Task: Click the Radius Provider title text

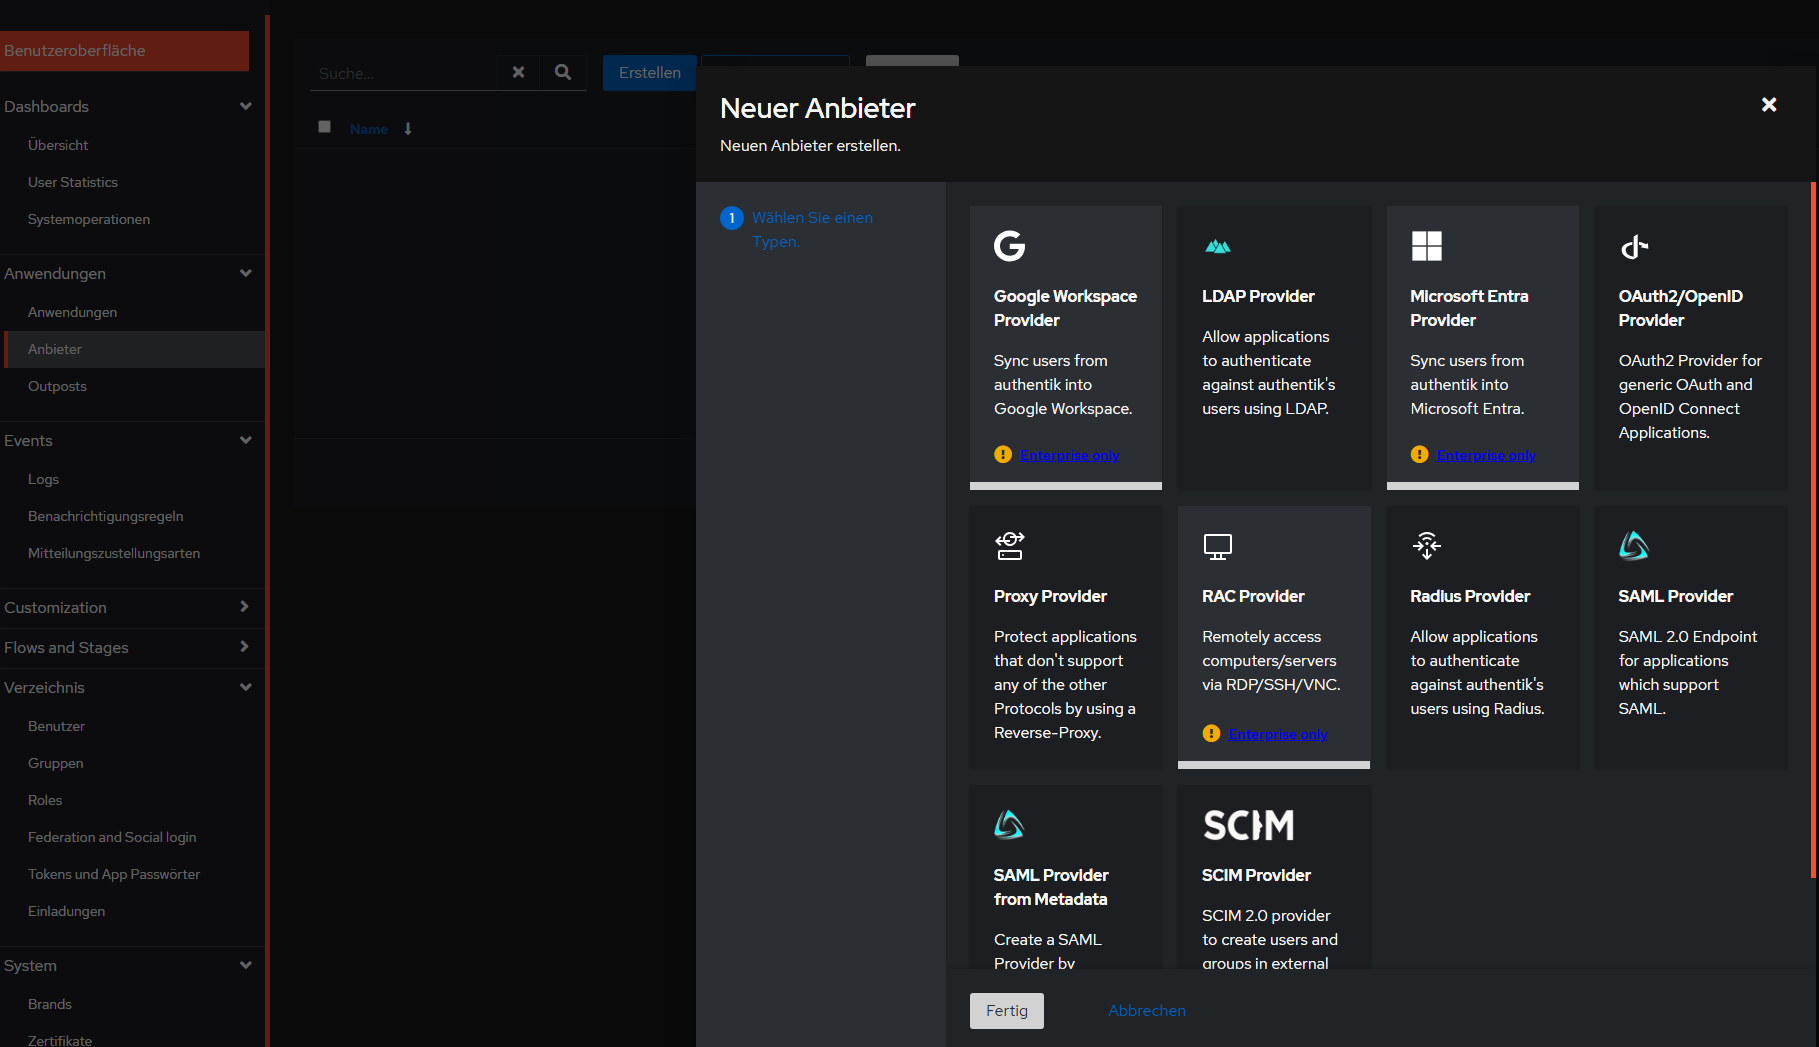Action: [x=1470, y=596]
